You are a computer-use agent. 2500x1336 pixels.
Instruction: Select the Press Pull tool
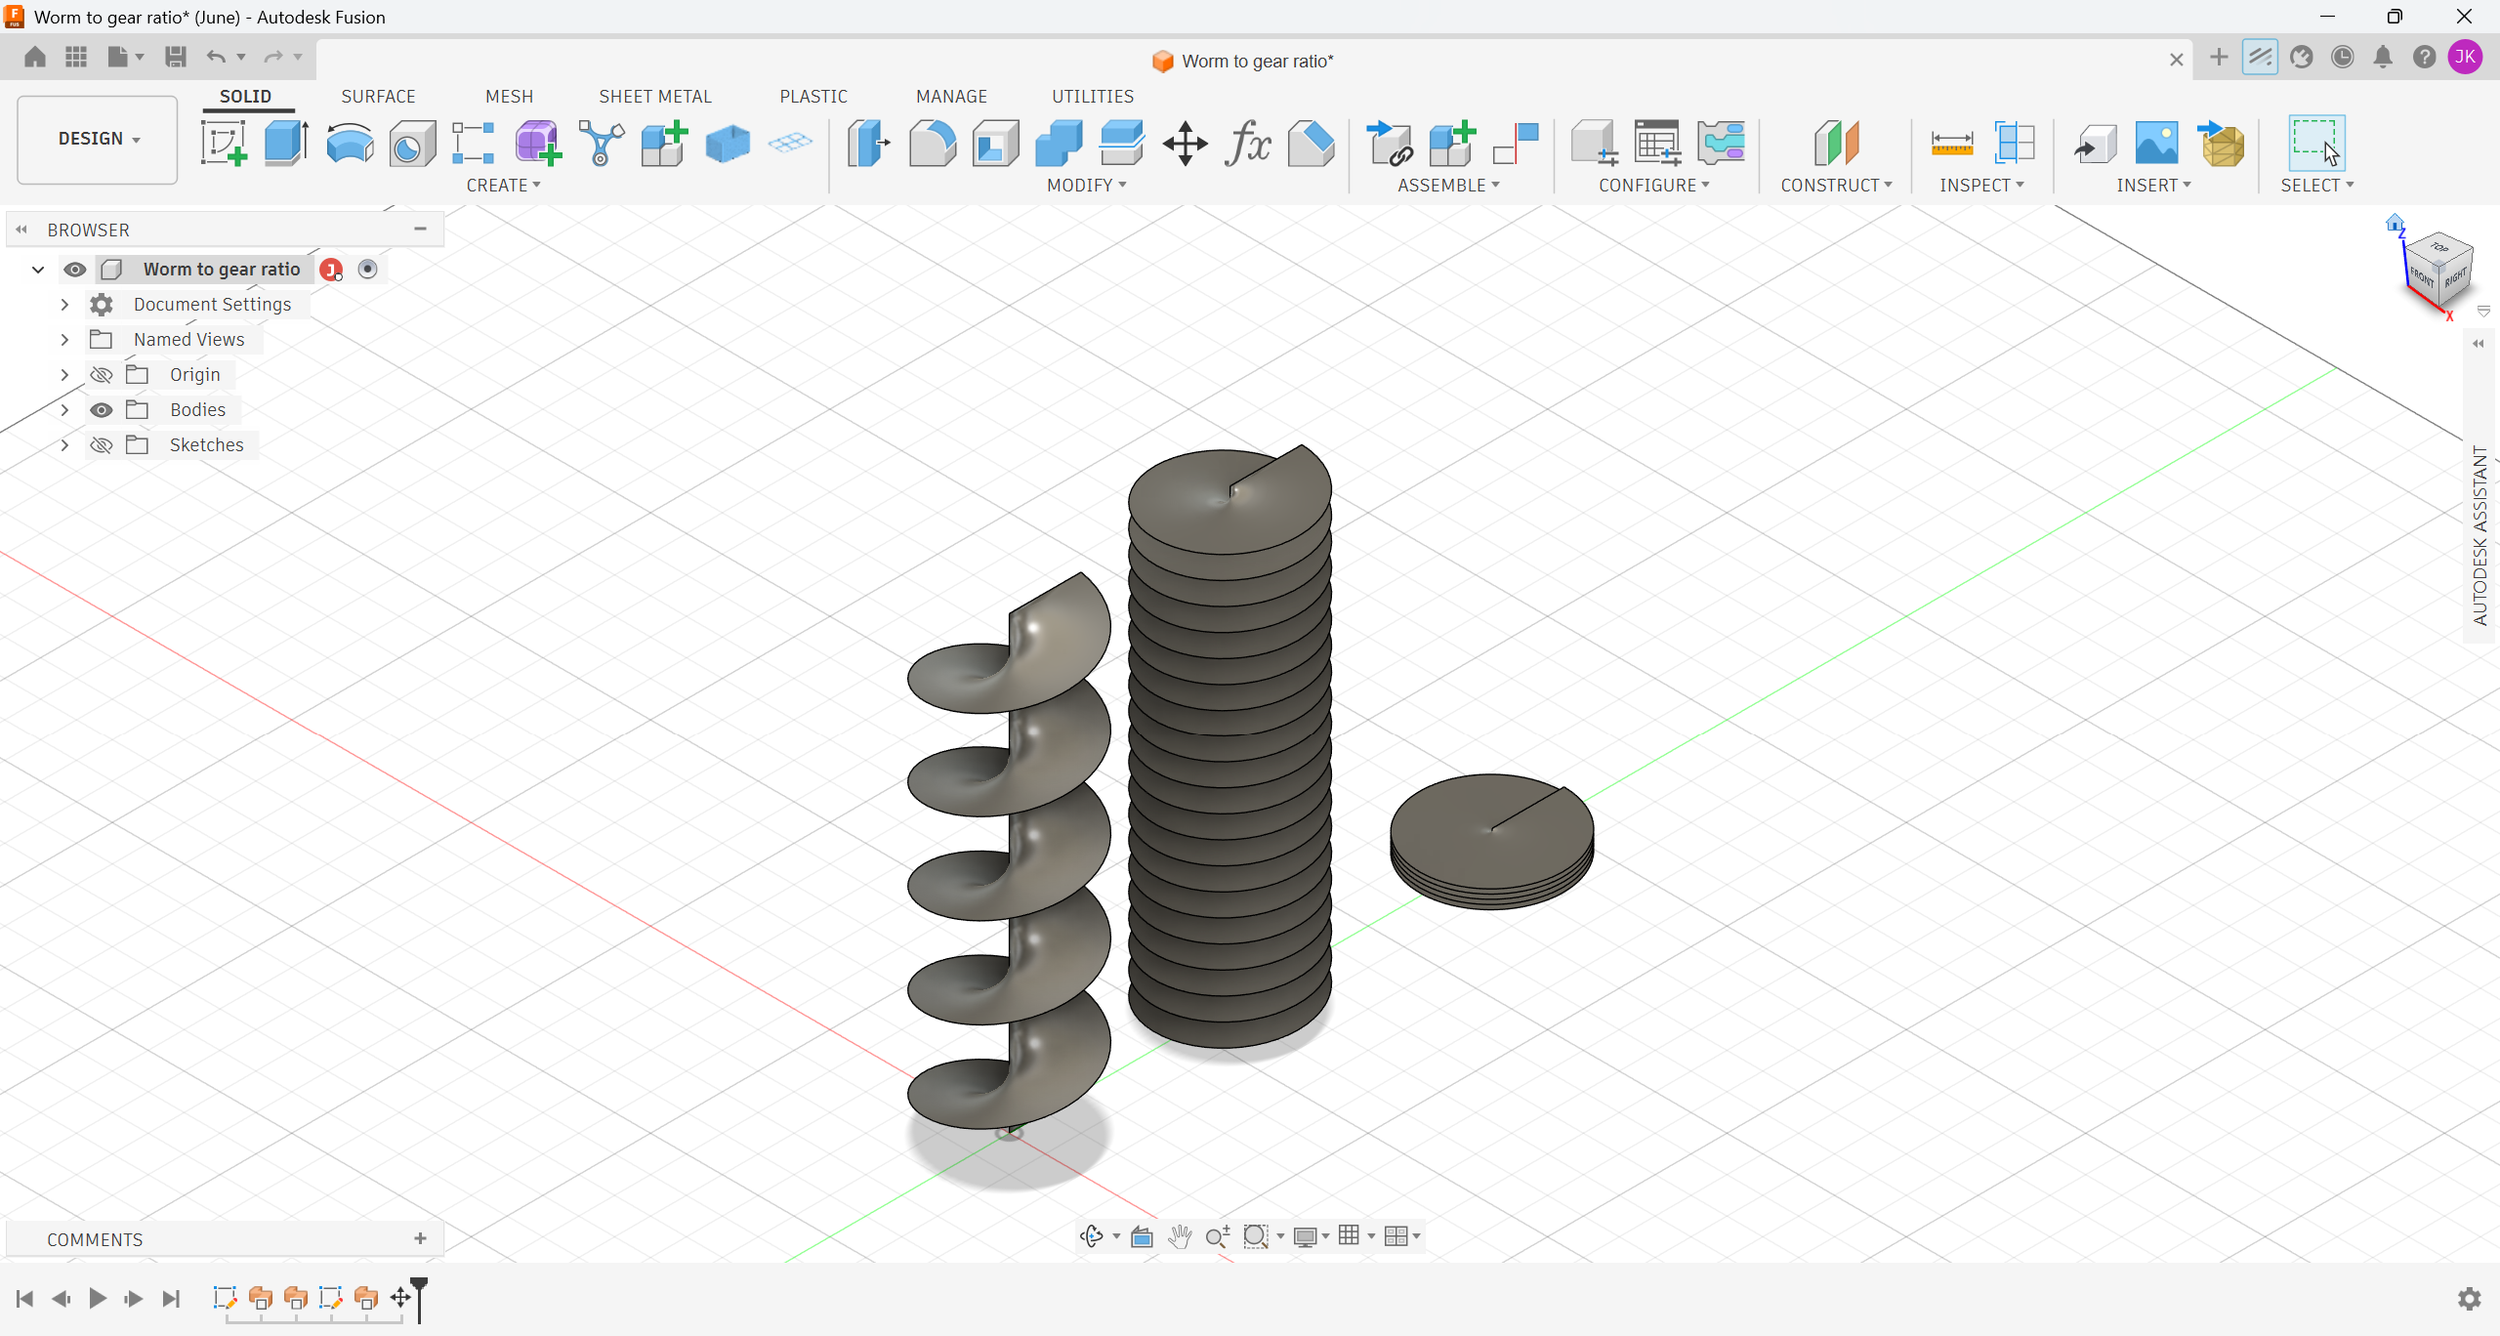869,143
